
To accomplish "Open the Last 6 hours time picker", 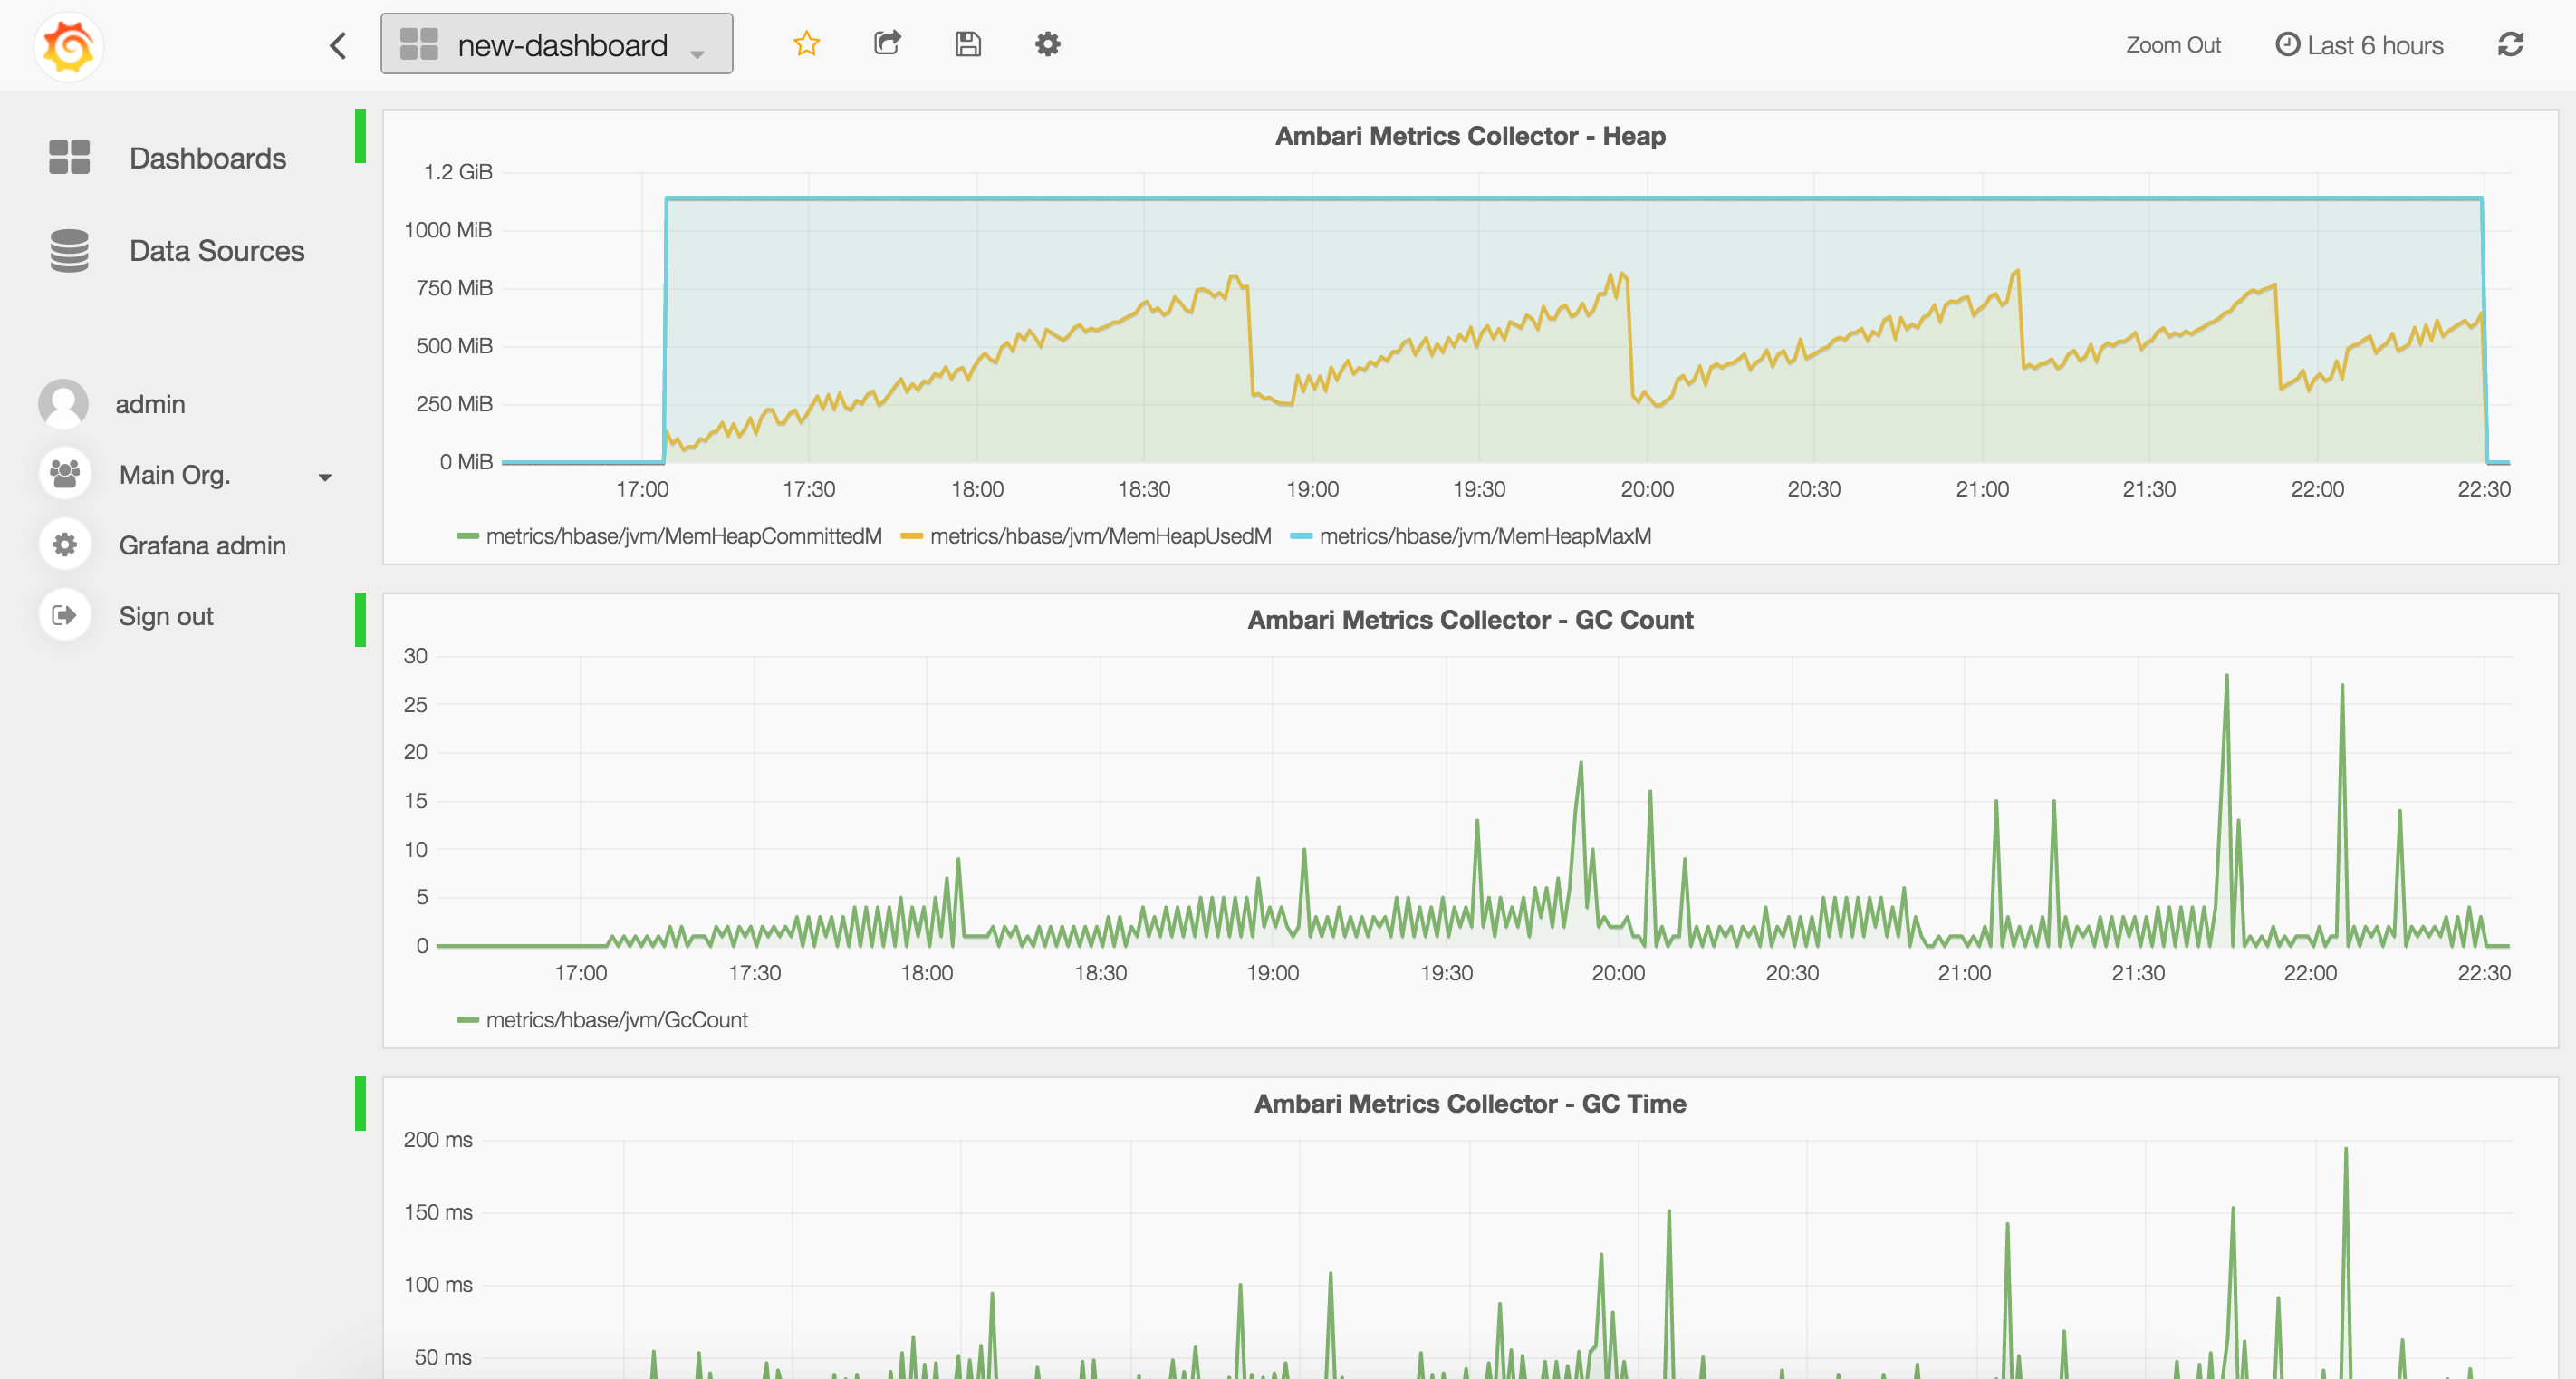I will pos(2359,45).
